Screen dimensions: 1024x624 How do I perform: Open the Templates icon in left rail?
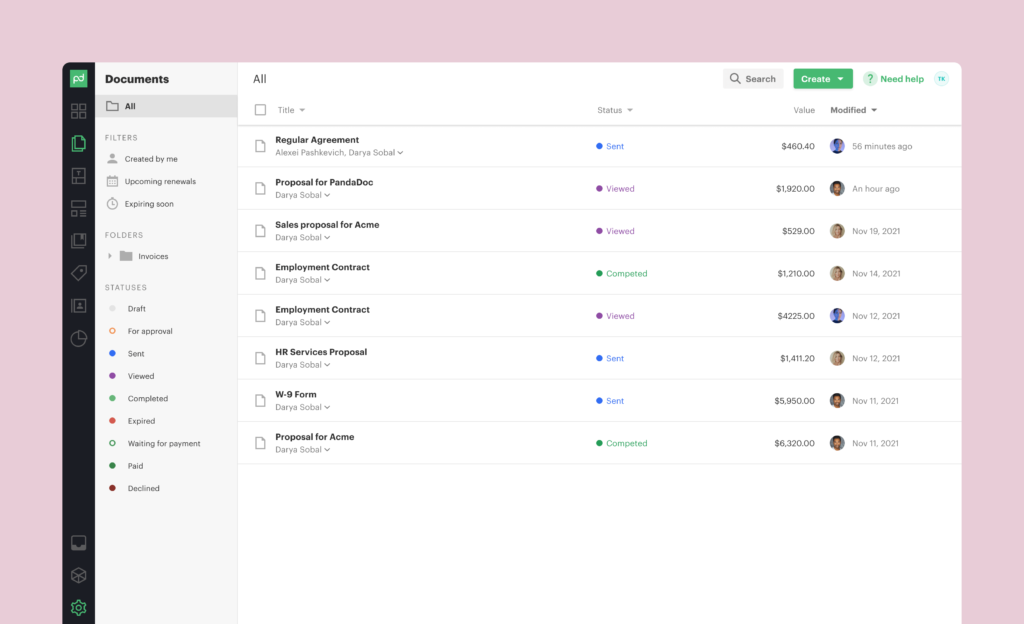[x=78, y=176]
